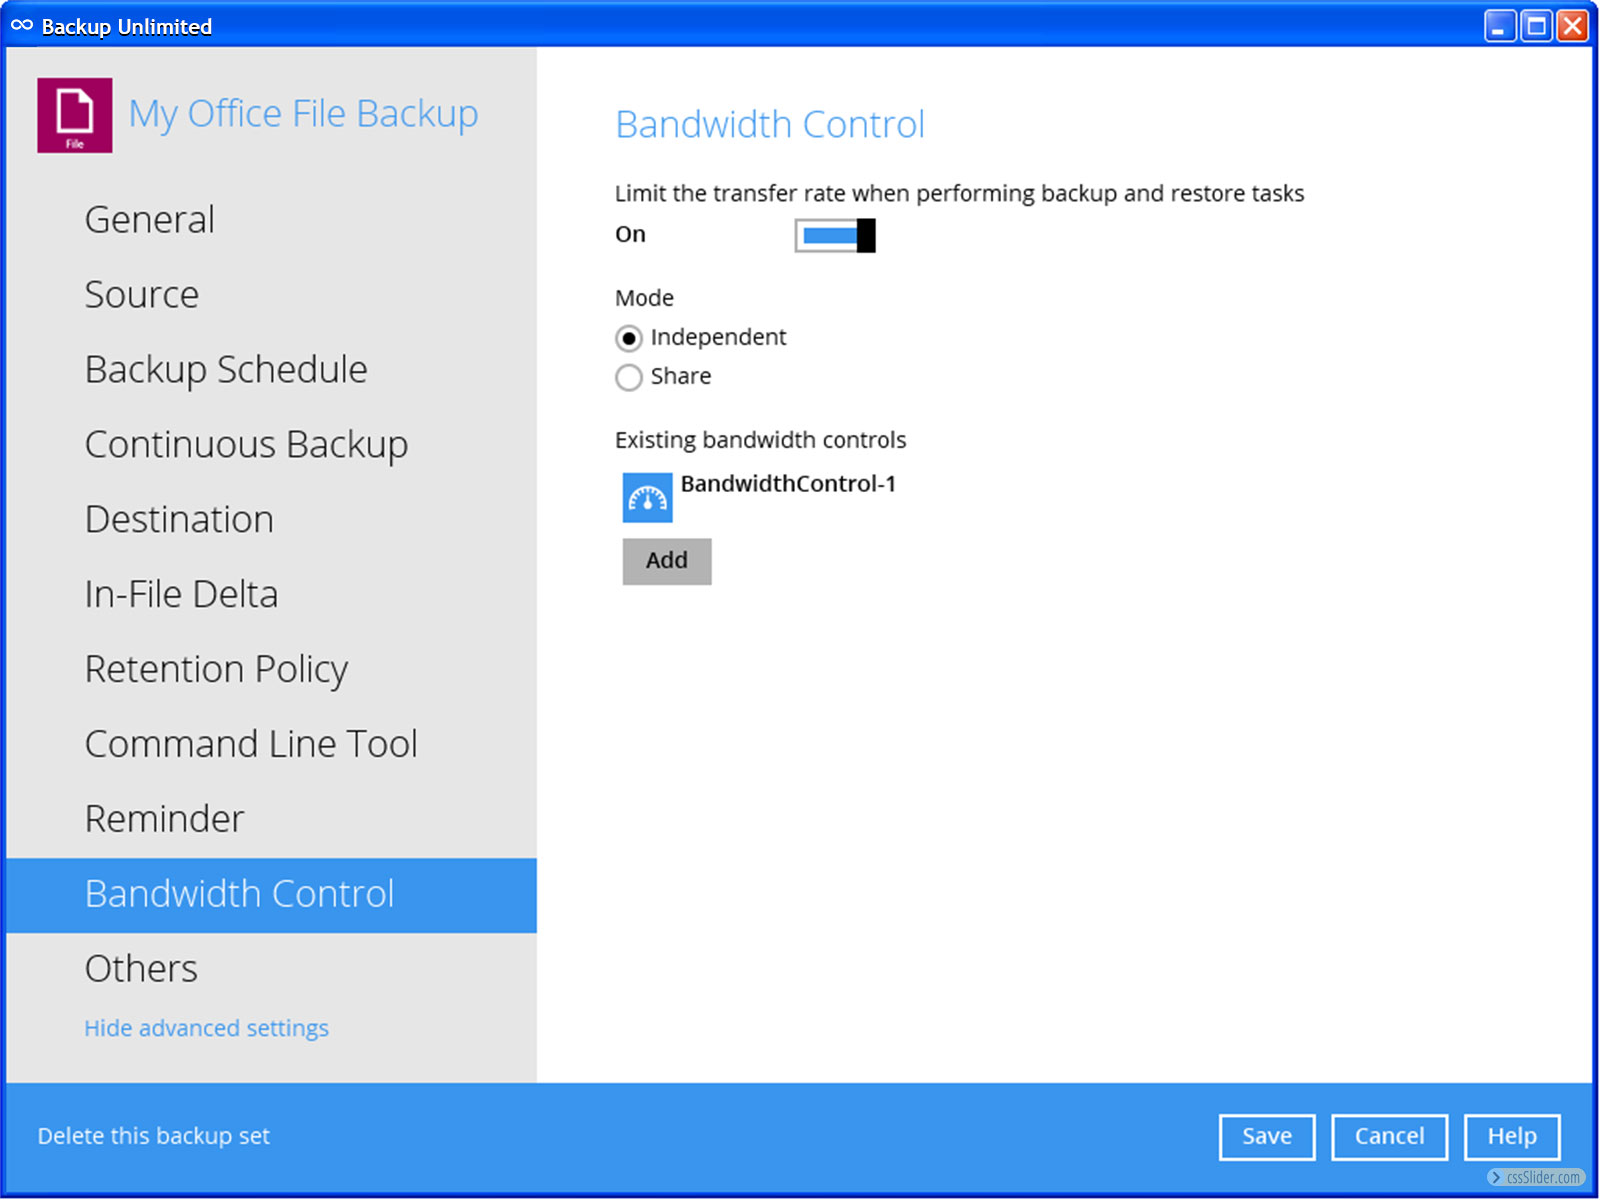Open the Command Line Tool section
Screen dimensions: 1600x1200
click(251, 745)
